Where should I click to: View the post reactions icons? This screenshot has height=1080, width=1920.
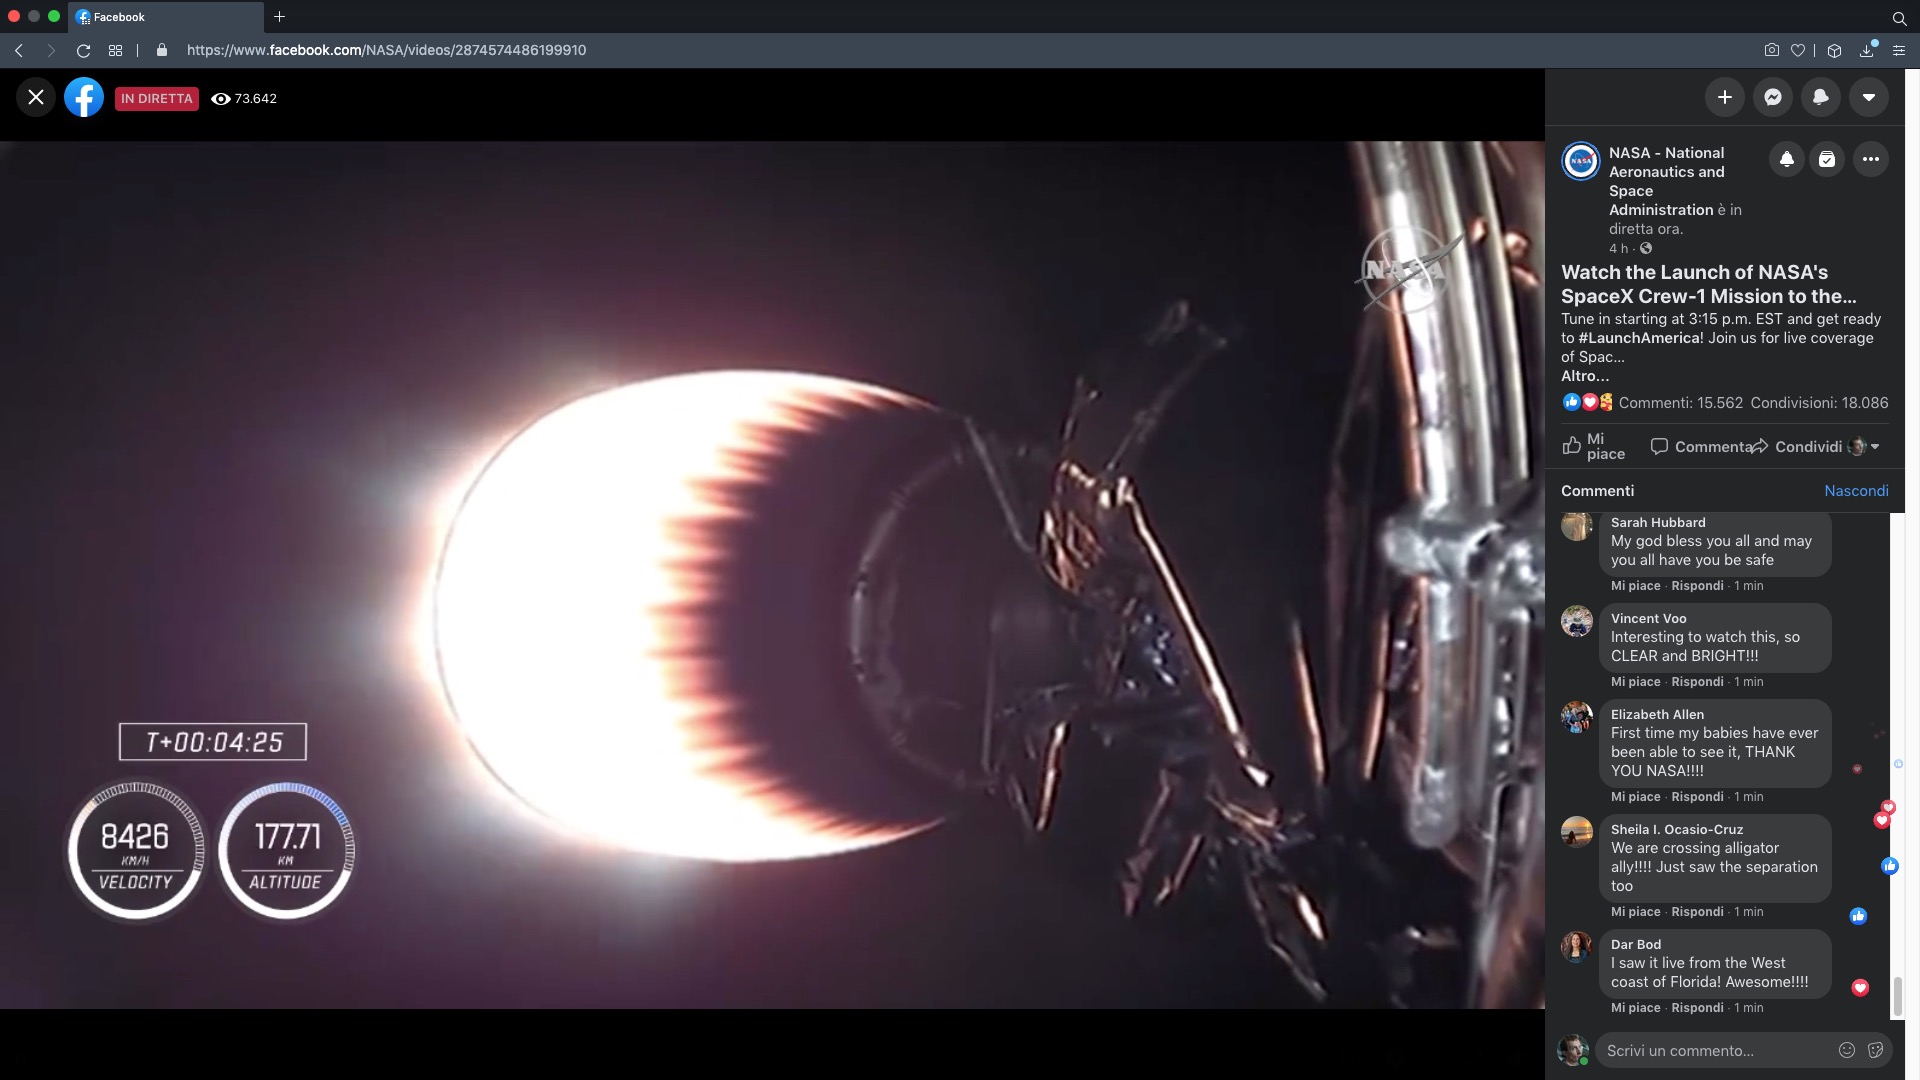pos(1588,402)
